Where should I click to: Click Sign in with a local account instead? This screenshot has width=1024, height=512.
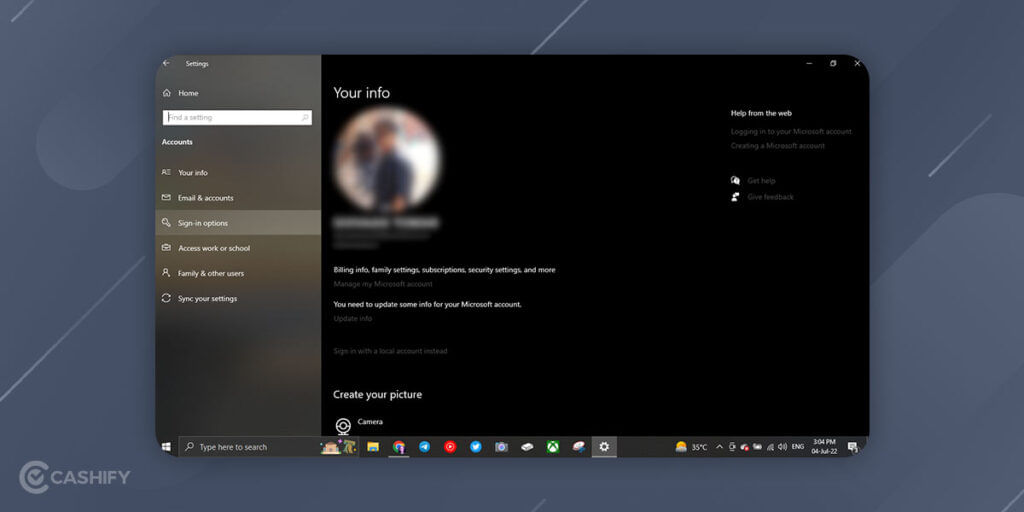coord(391,351)
